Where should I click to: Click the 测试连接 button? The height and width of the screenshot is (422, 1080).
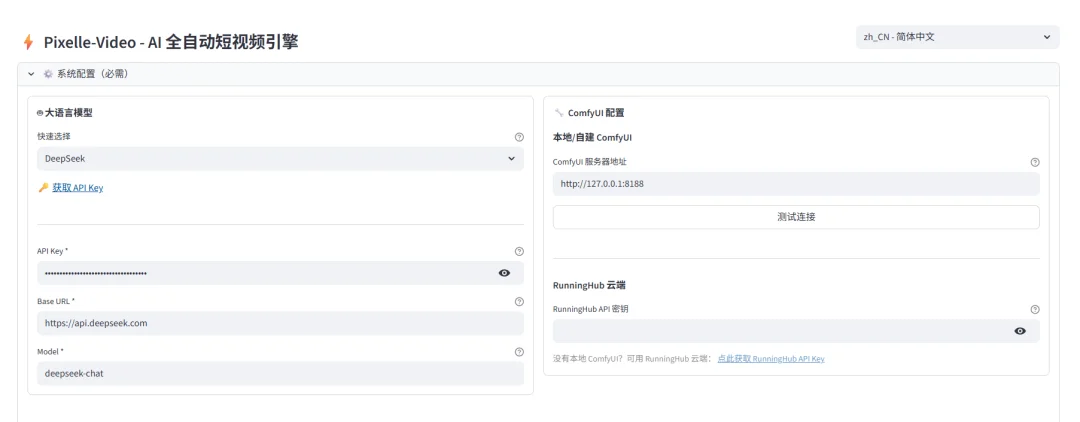point(795,217)
